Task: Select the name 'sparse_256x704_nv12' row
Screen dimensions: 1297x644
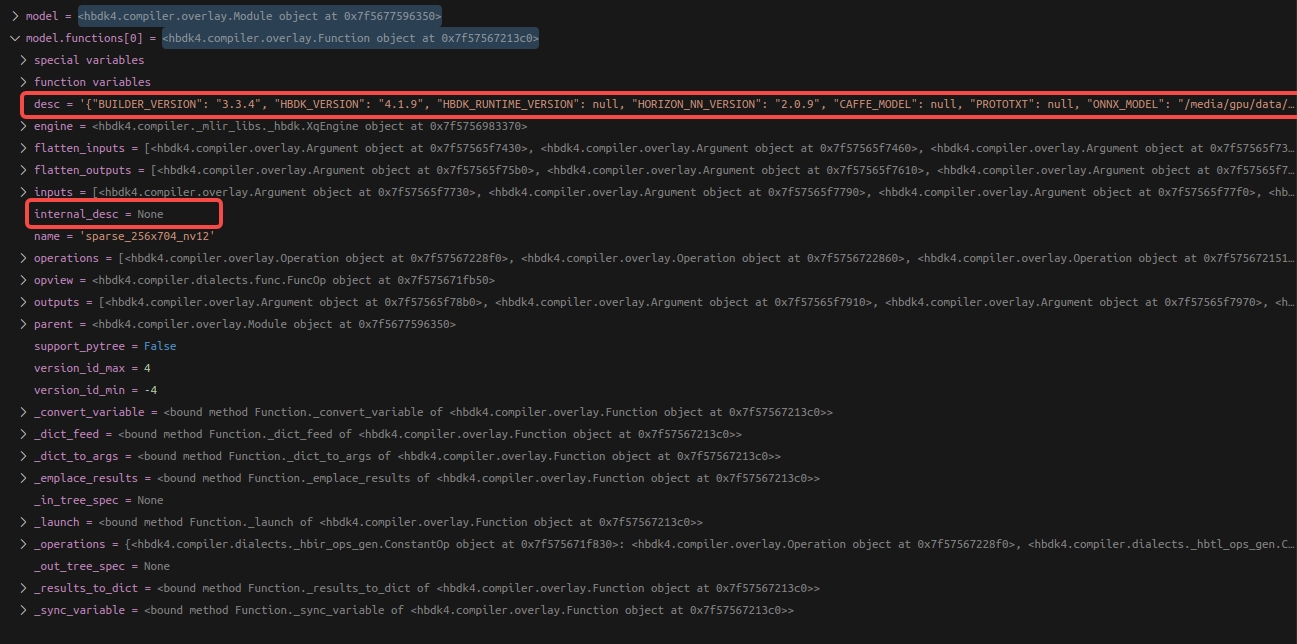Action: [124, 237]
